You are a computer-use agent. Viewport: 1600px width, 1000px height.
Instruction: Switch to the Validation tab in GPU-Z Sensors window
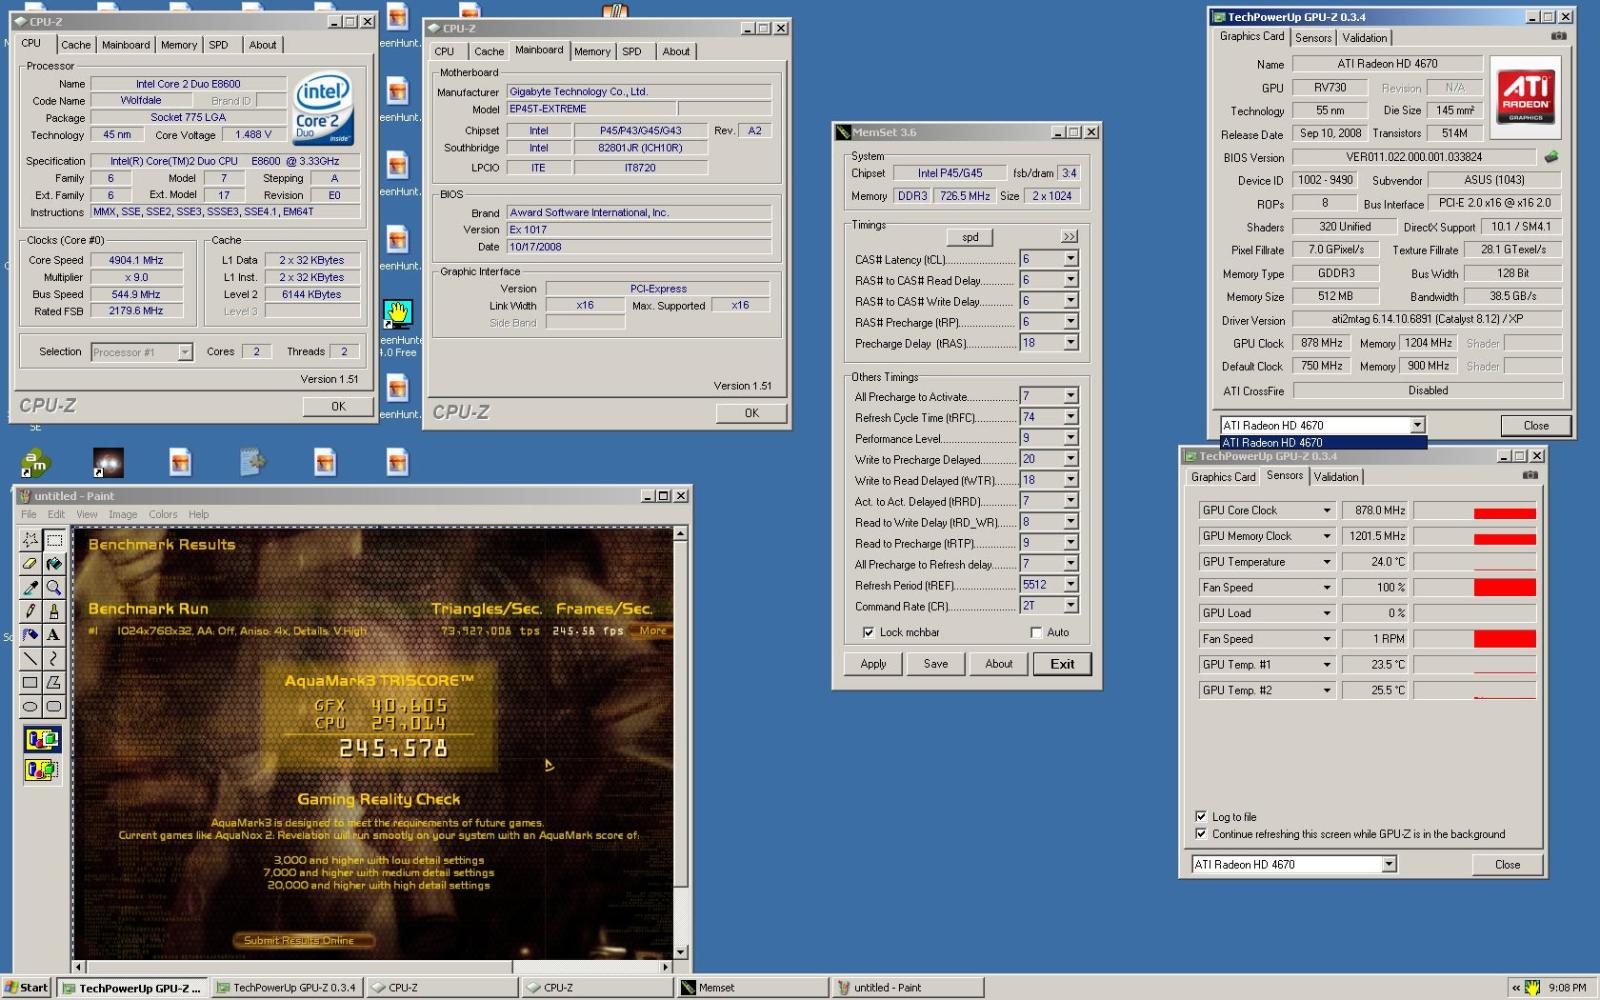pyautogui.click(x=1336, y=477)
